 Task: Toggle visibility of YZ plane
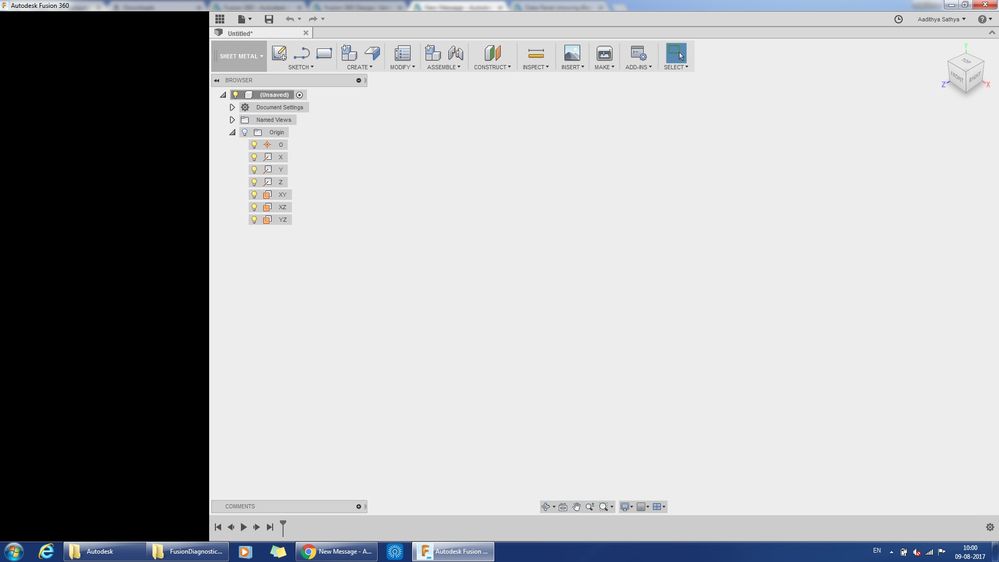point(254,219)
